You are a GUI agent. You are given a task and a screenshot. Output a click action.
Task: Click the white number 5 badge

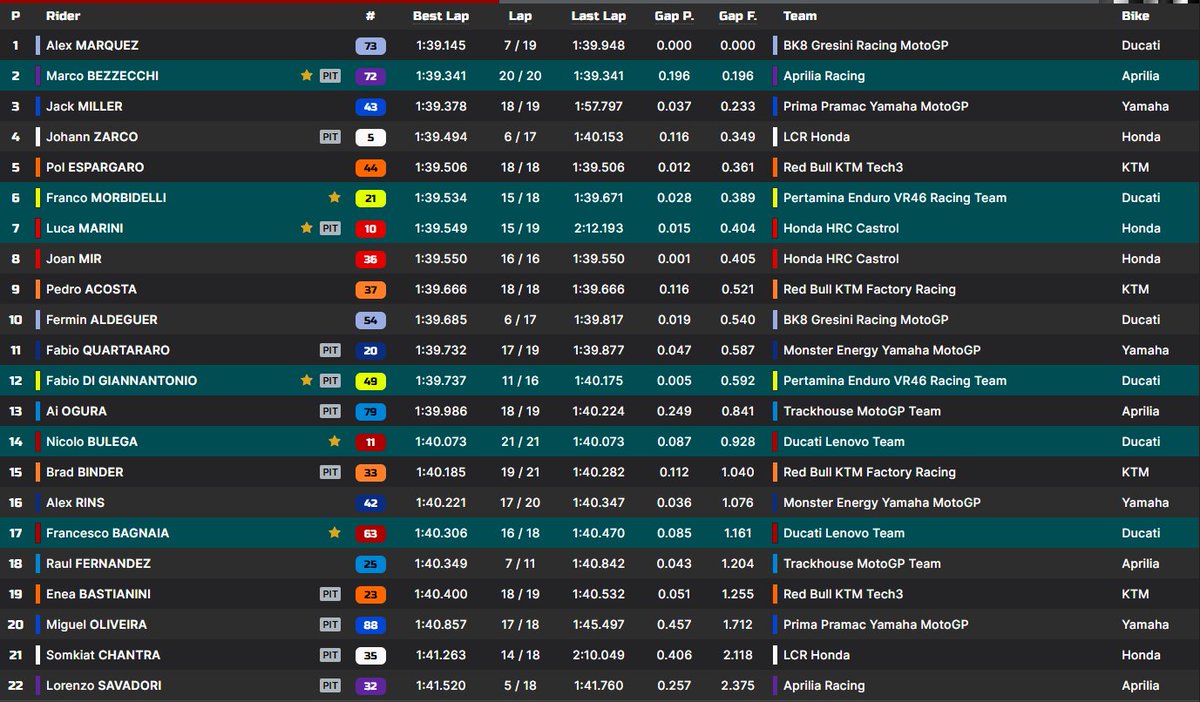tap(370, 137)
